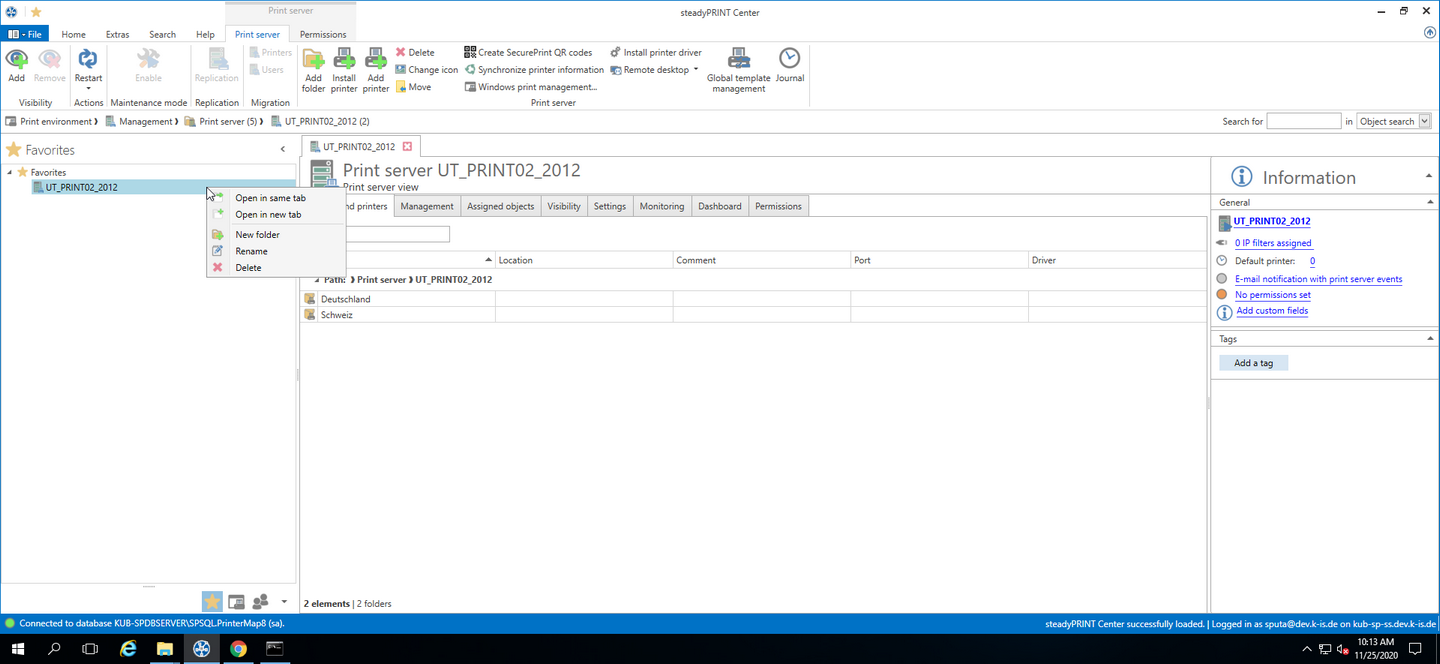
Task: Open the Remote desktop dropdown
Action: pyautogui.click(x=696, y=70)
